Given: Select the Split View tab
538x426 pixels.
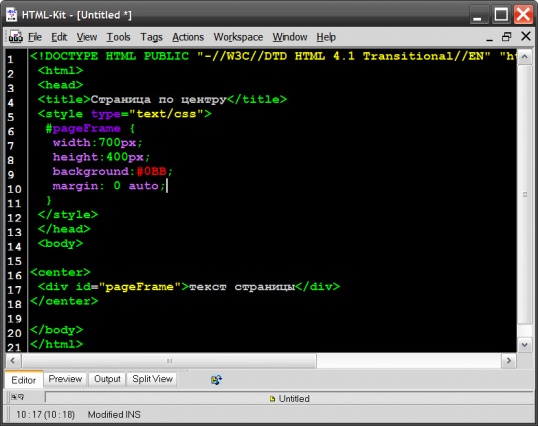Looking at the screenshot, I should pyautogui.click(x=152, y=379).
